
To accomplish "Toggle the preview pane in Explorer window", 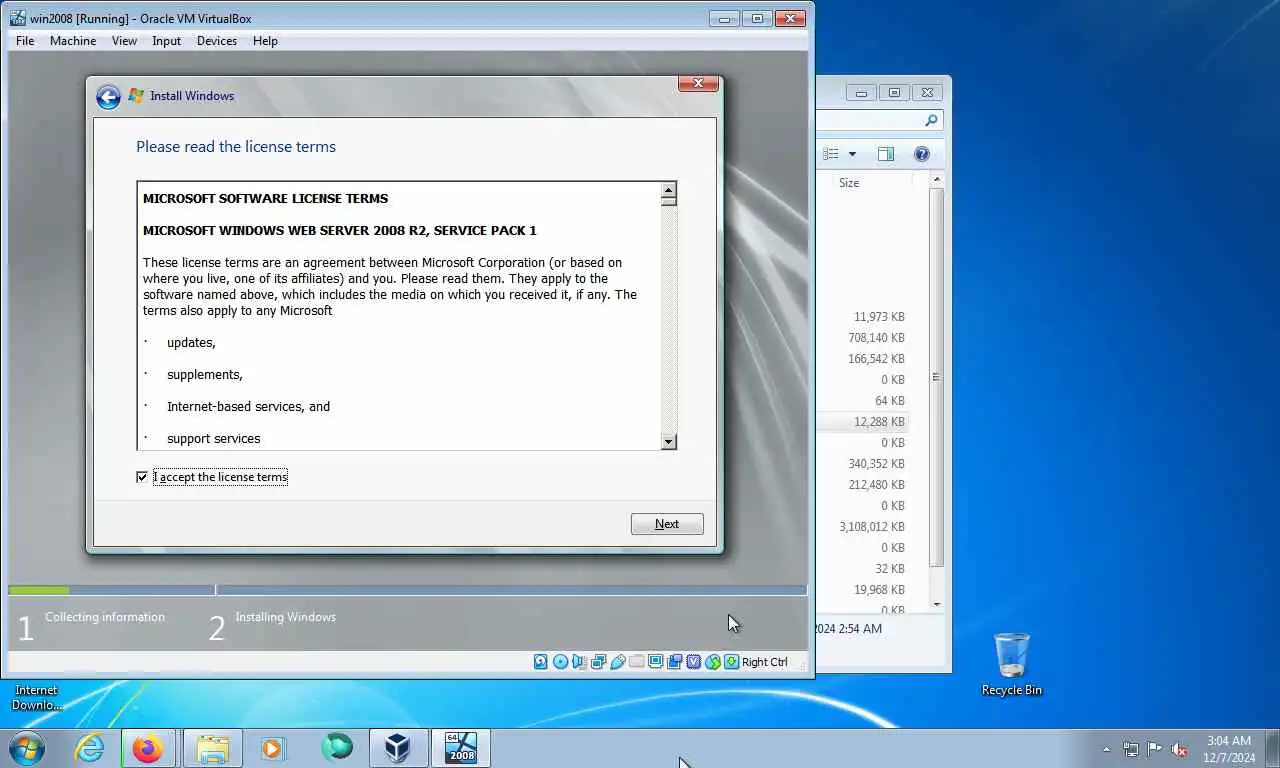I will point(885,154).
